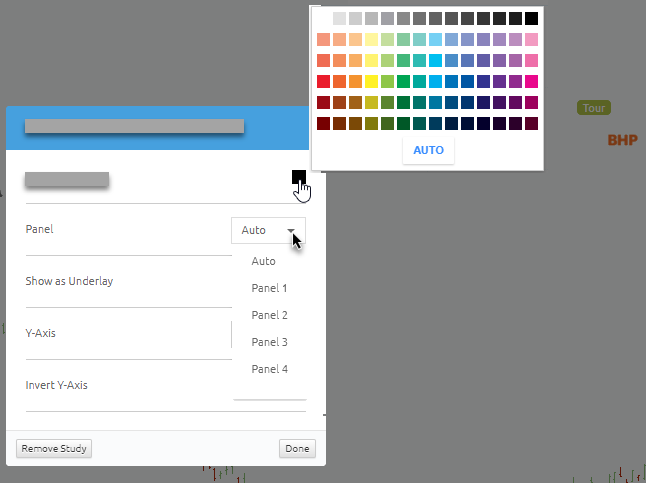Image resolution: width=646 pixels, height=483 pixels.
Task: Choose Panel 3 option
Action: tap(269, 342)
